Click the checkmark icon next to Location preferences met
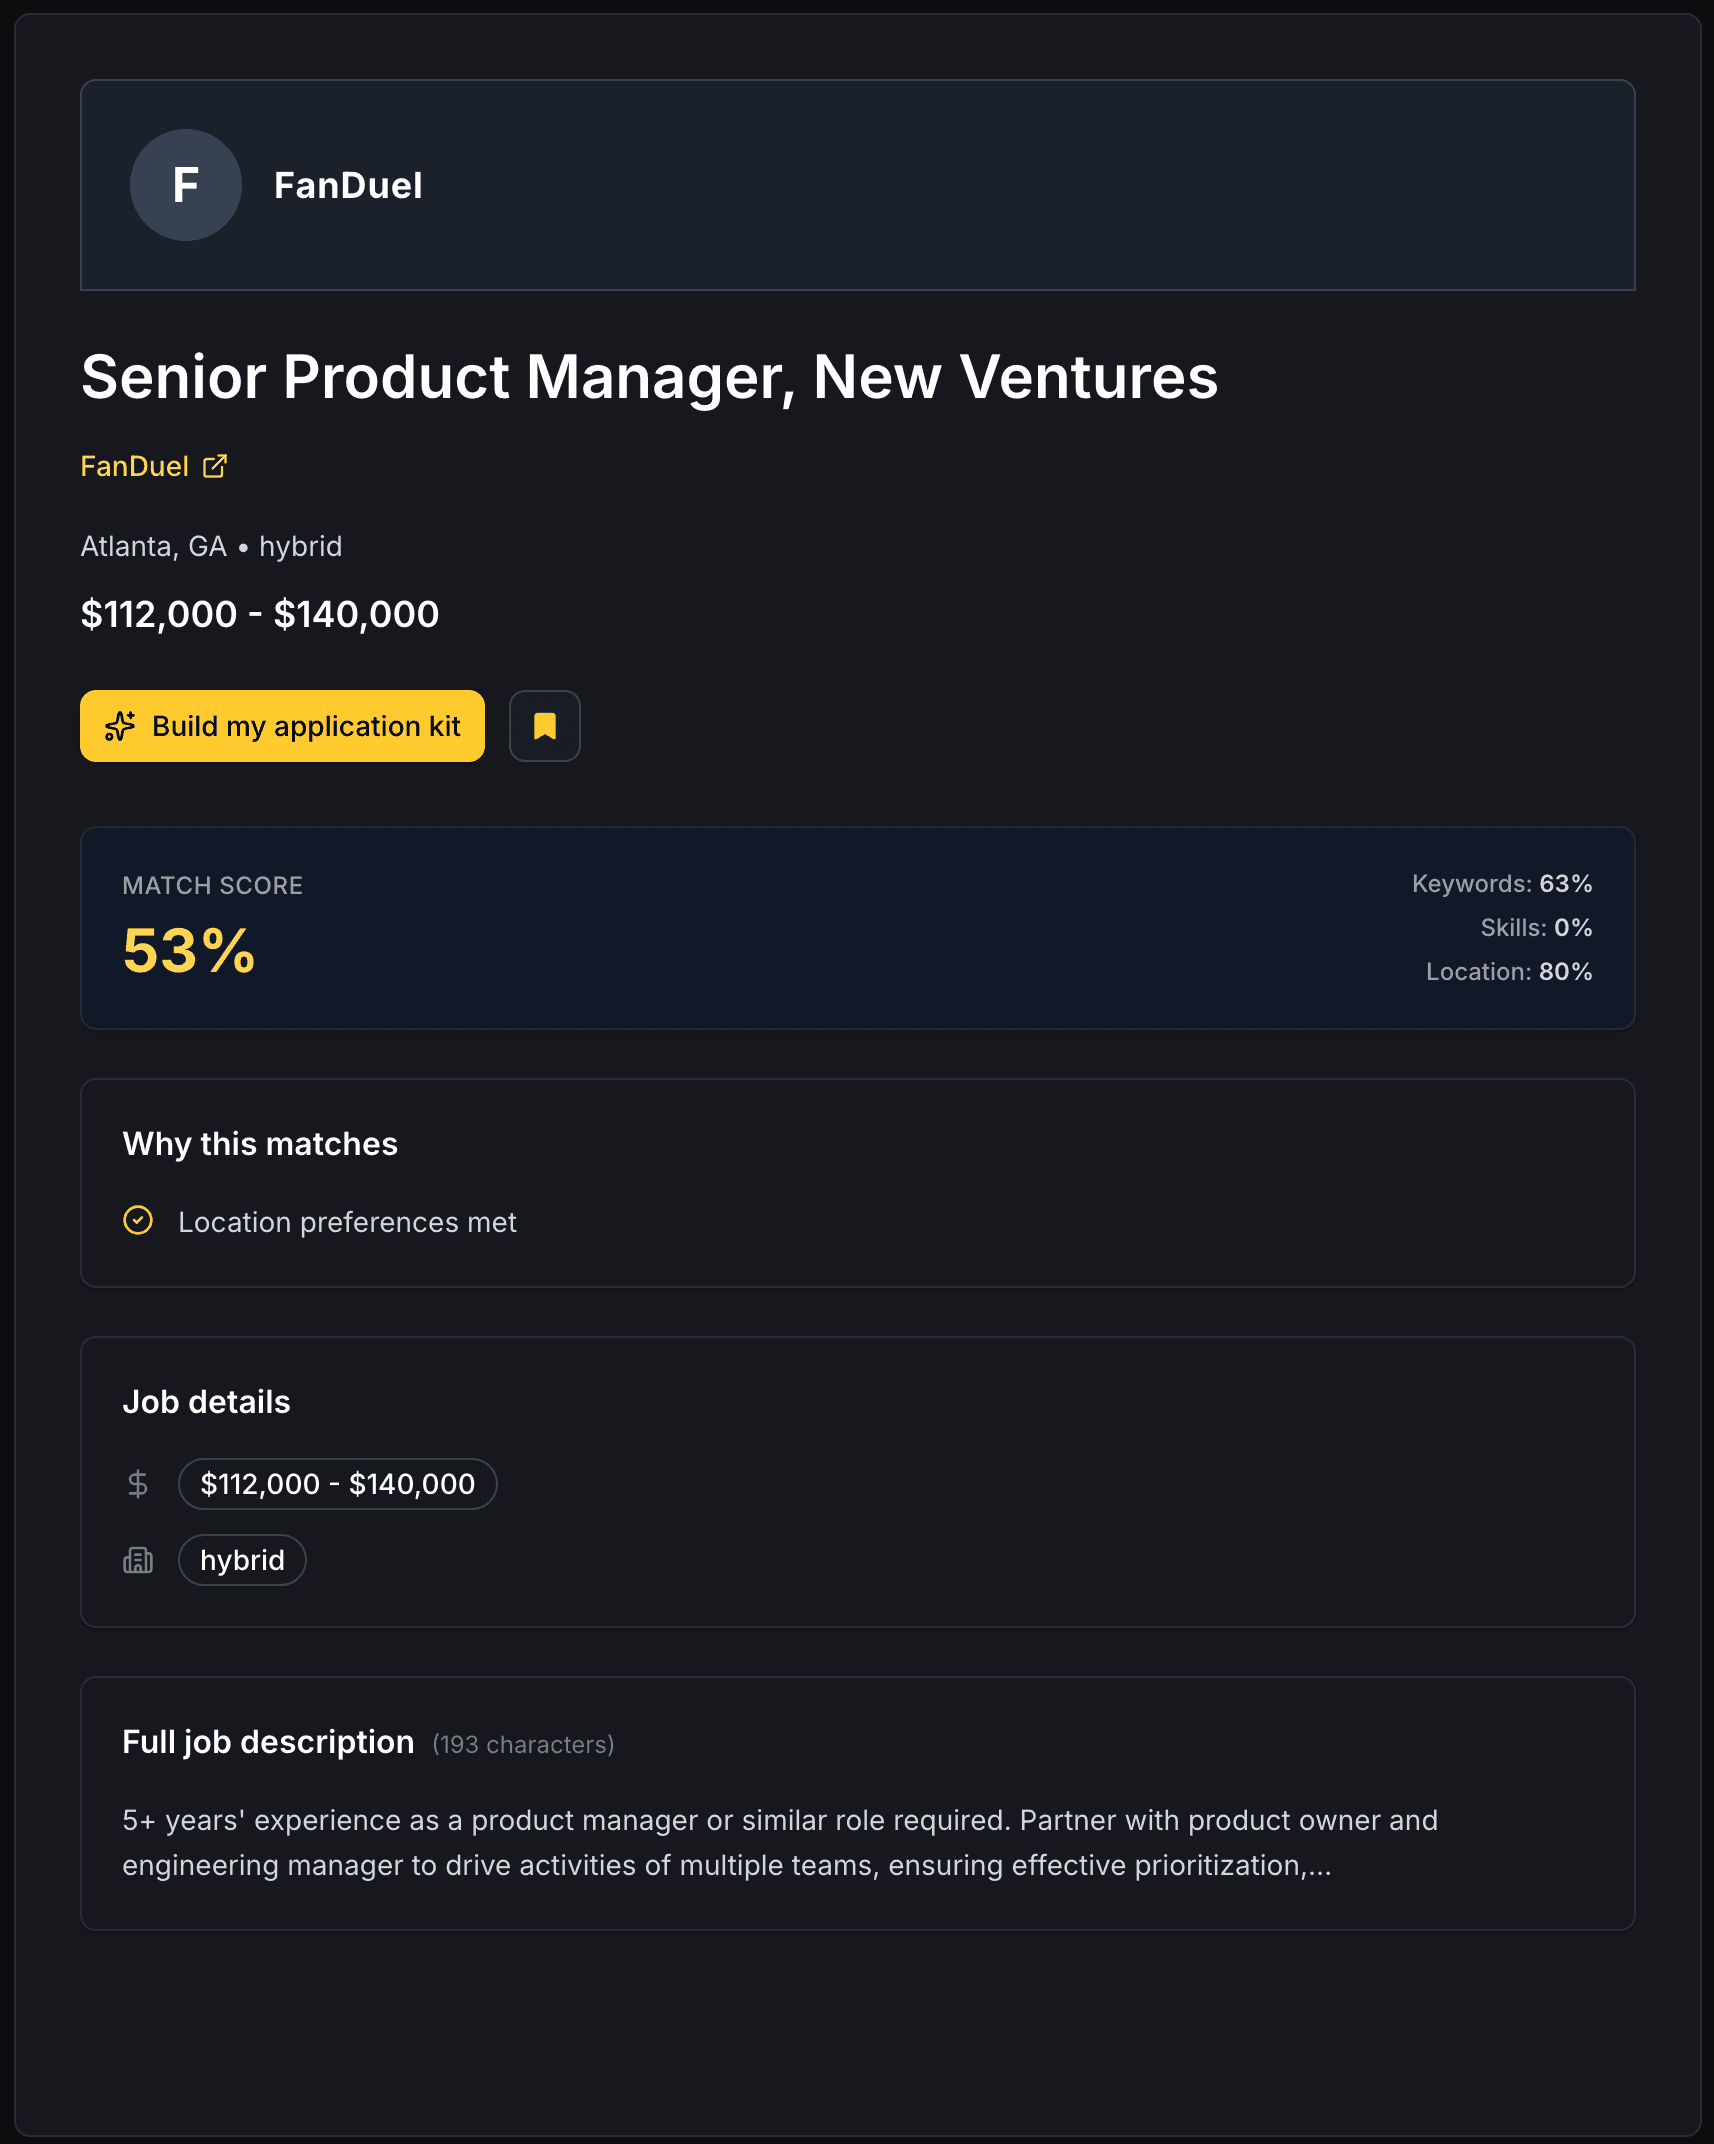This screenshot has width=1714, height=2144. tap(138, 1221)
